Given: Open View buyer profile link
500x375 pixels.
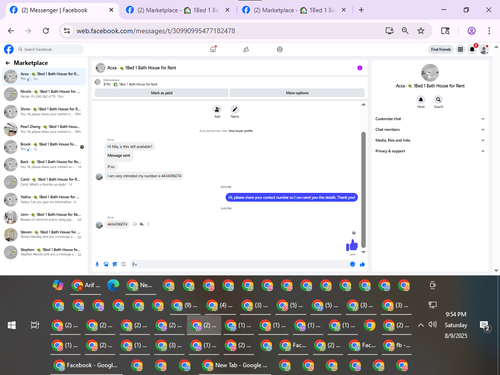Looking at the screenshot, I should tap(240, 131).
